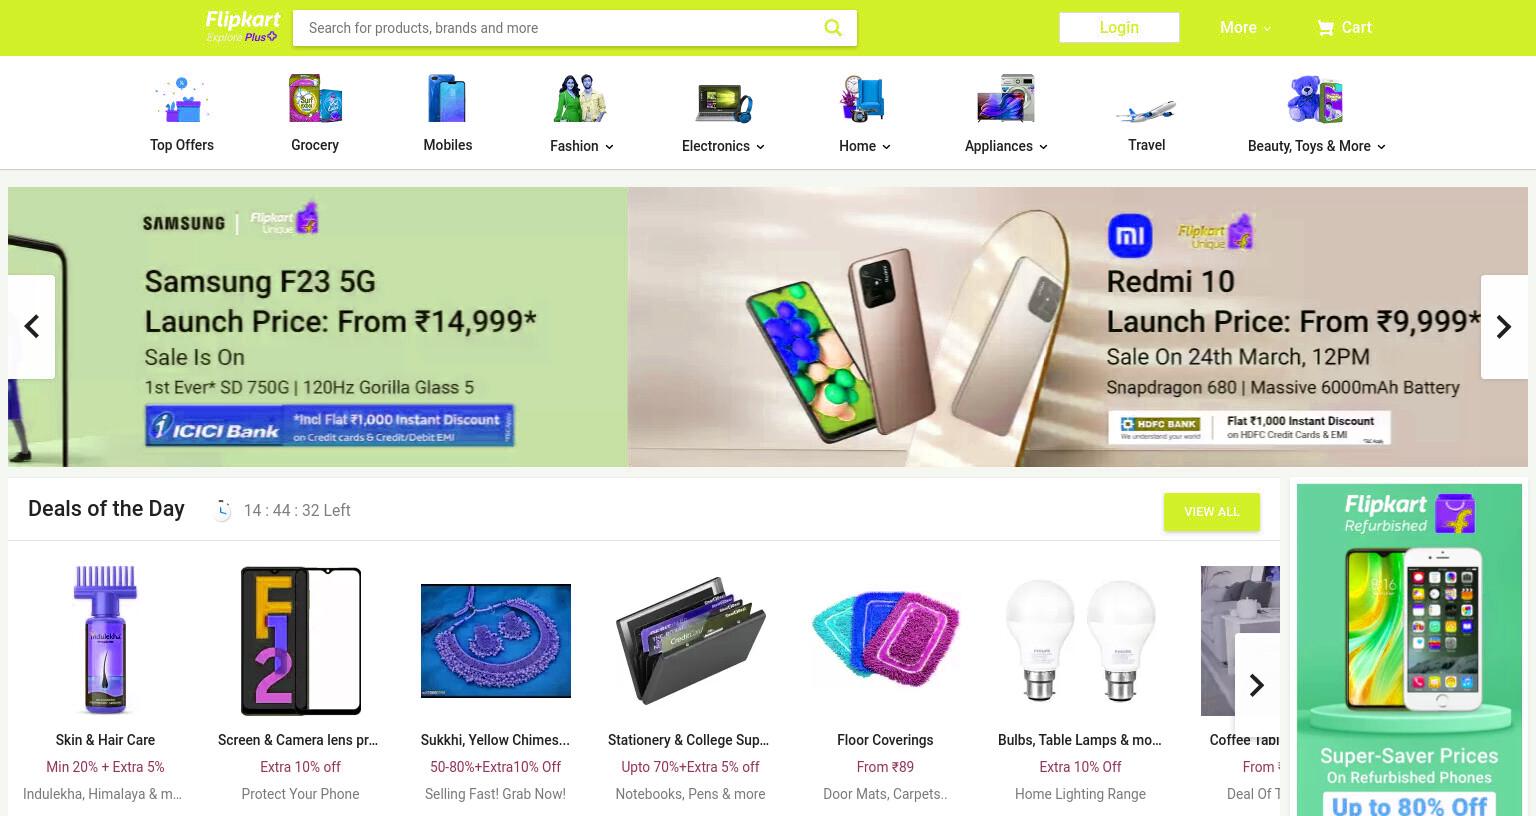Open the More dropdown in header

(x=1245, y=28)
